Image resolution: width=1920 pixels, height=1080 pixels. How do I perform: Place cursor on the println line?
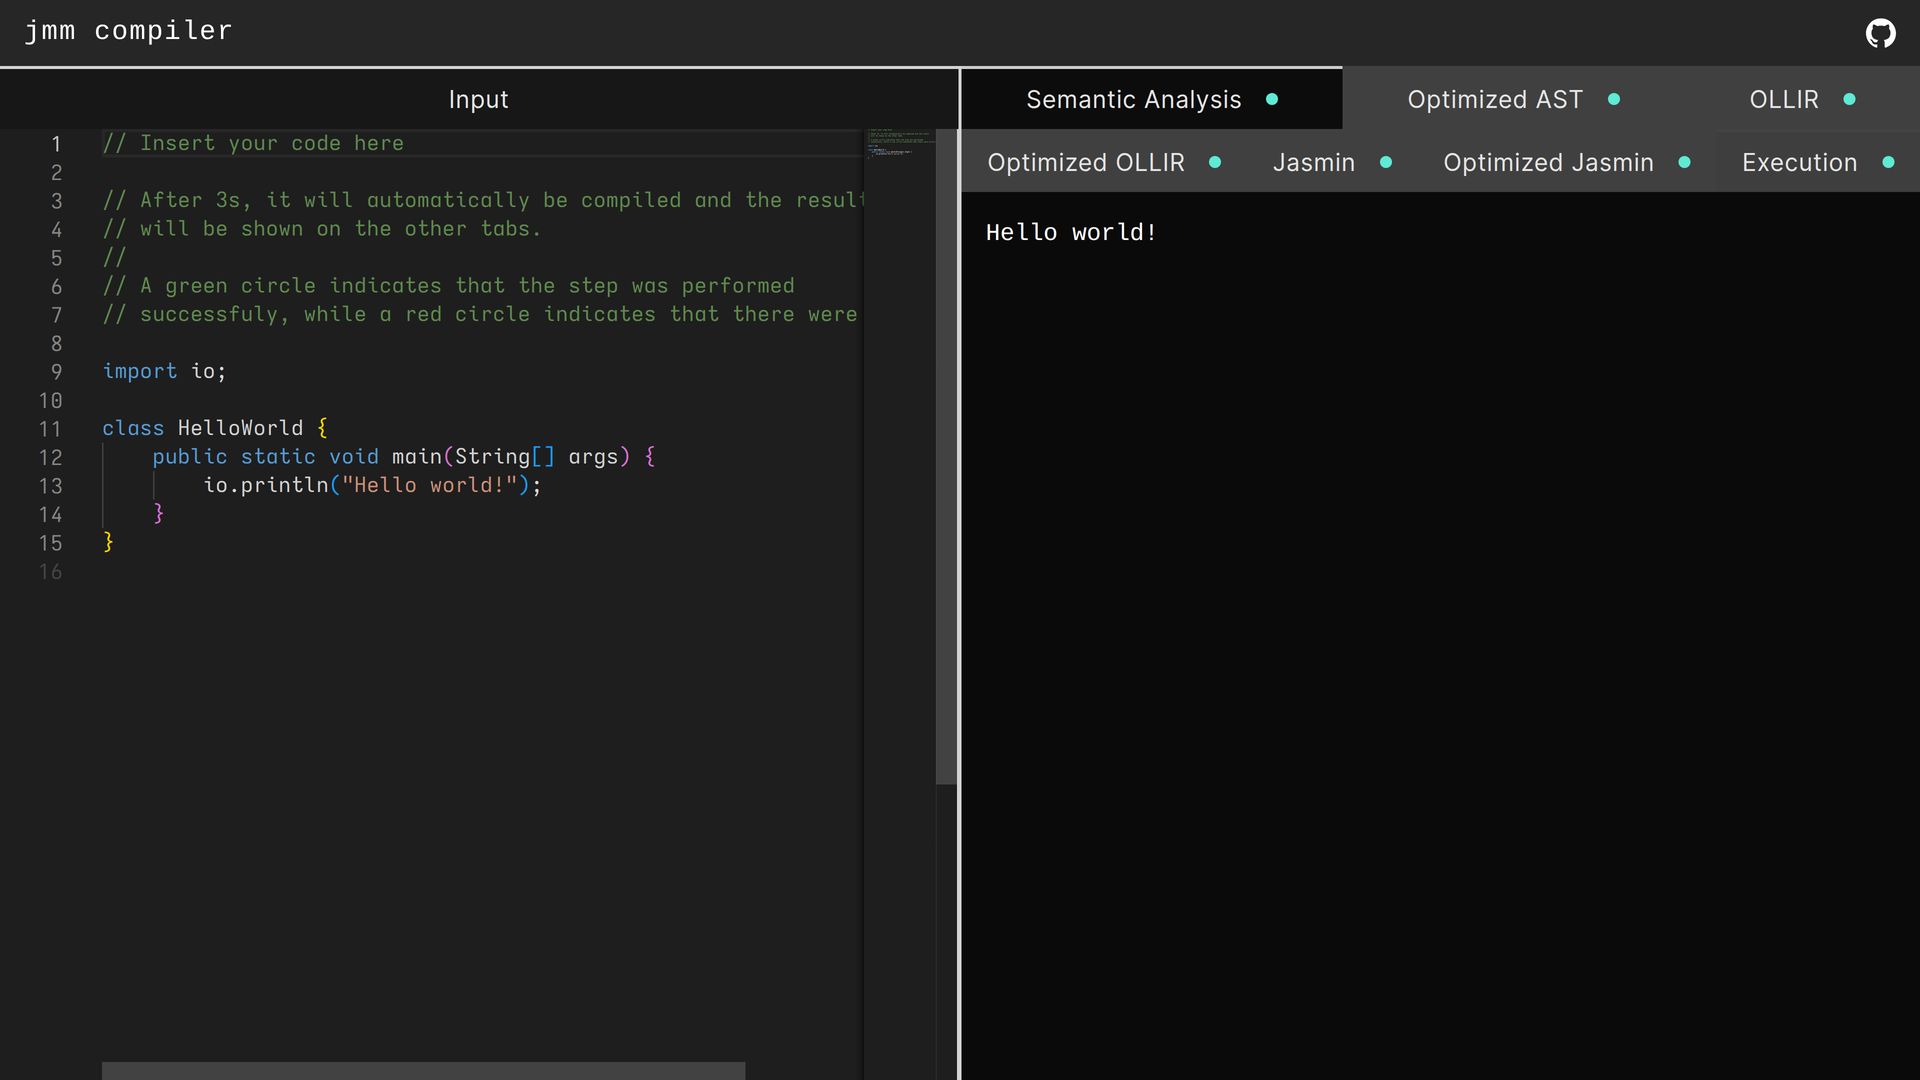(x=371, y=486)
